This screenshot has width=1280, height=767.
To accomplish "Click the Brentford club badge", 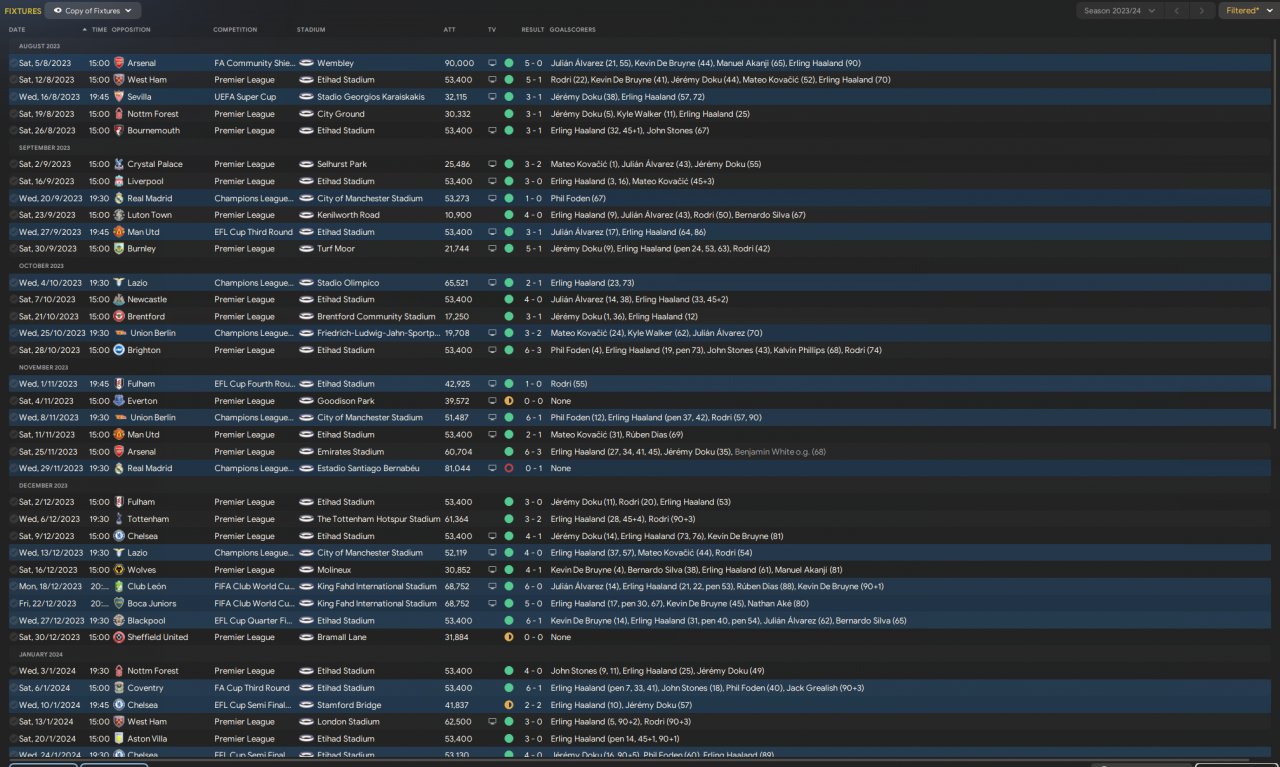I will [119, 316].
